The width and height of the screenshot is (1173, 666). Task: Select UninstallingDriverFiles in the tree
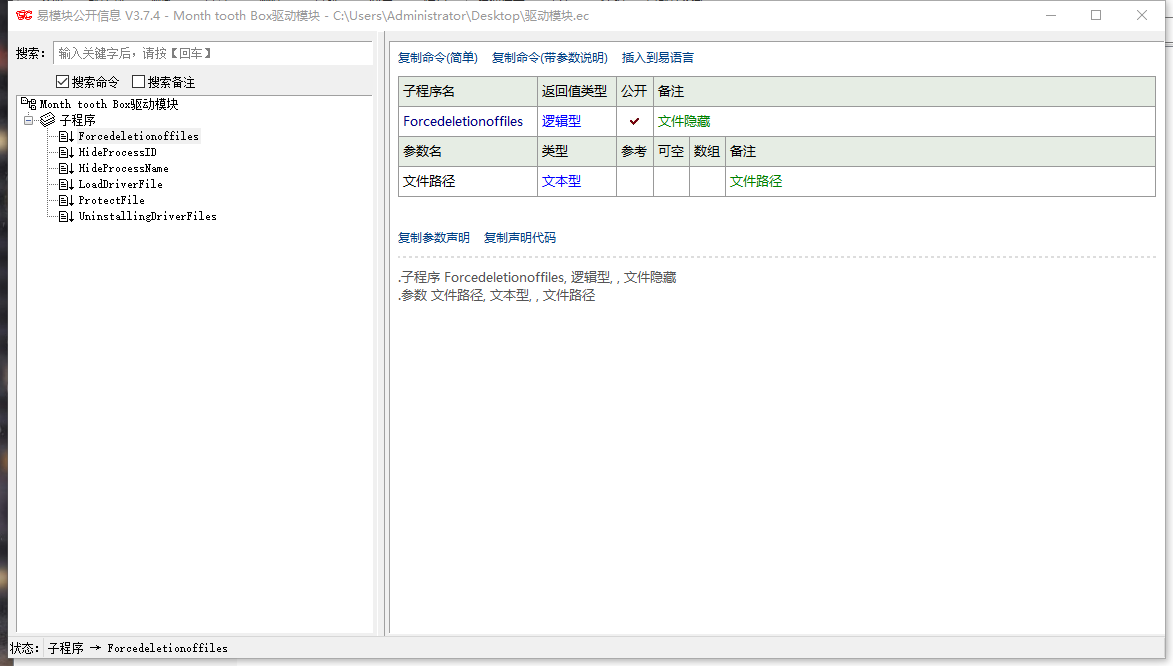click(147, 216)
